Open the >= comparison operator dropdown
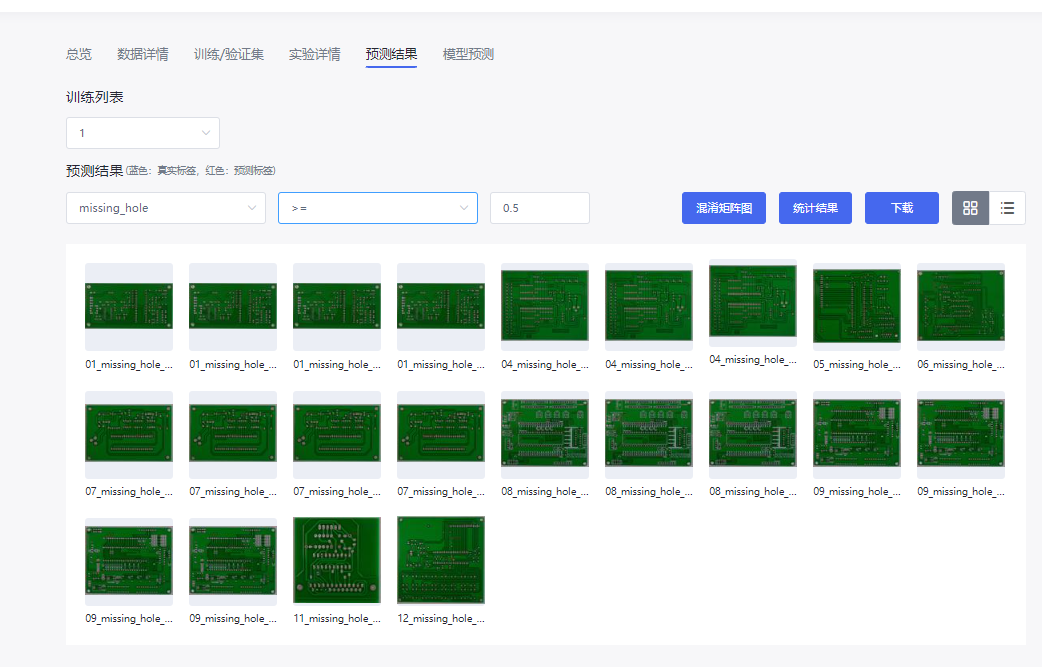The width and height of the screenshot is (1042, 667). click(x=378, y=208)
